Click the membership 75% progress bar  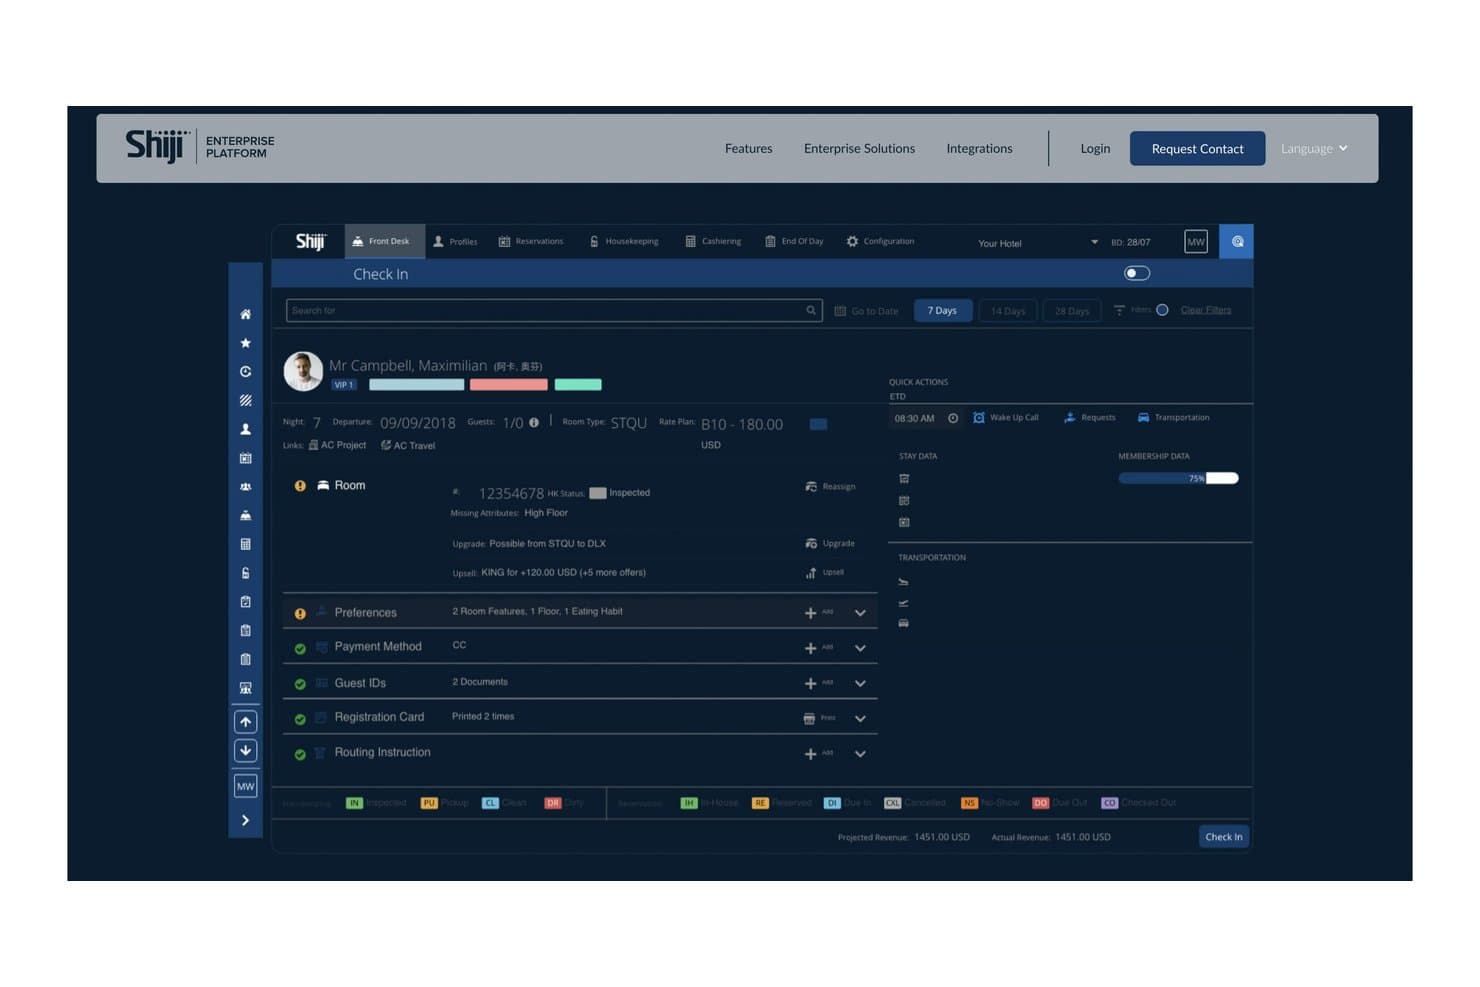coord(1178,478)
